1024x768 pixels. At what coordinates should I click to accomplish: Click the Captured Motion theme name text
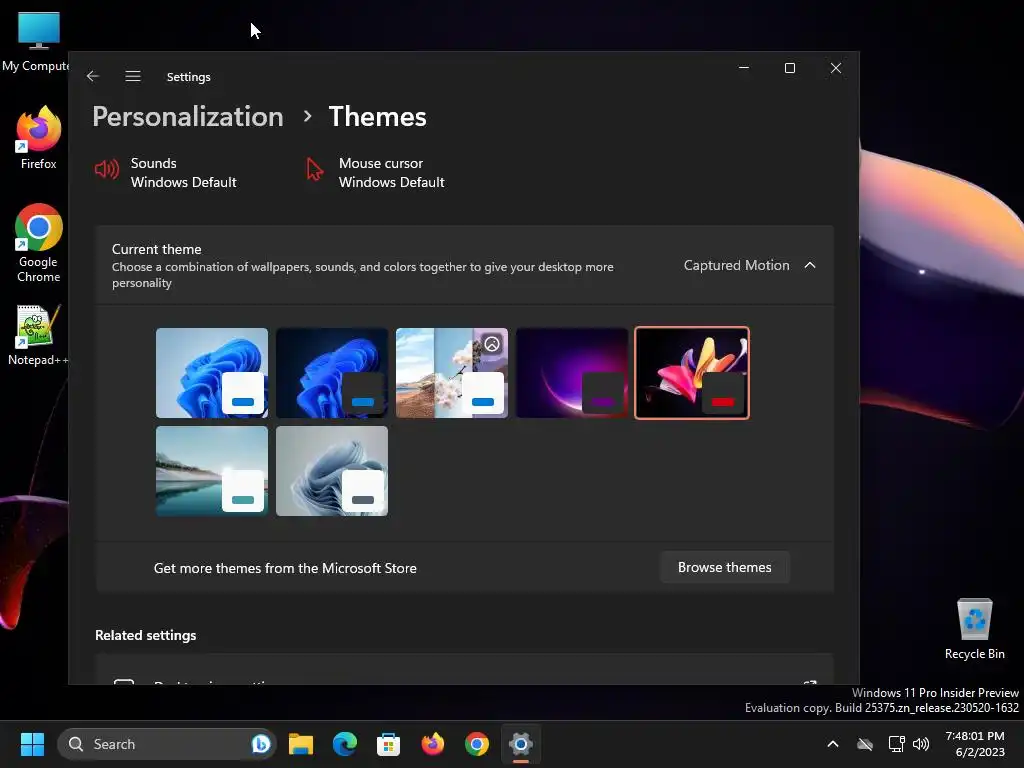click(x=736, y=265)
